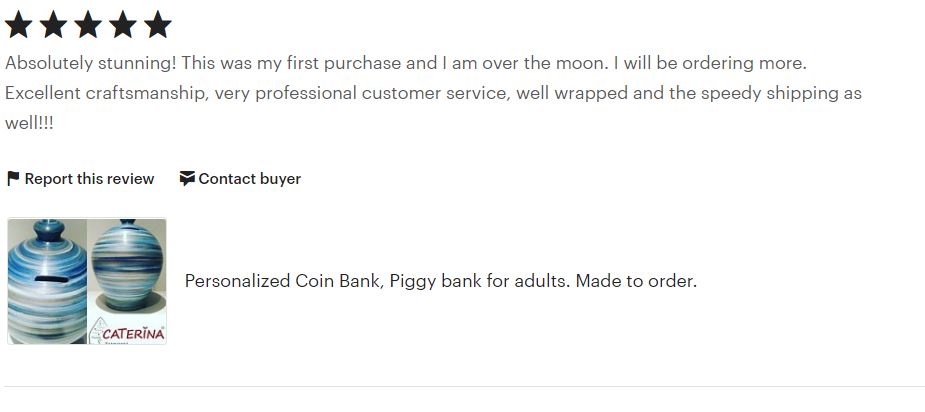
Task: Click the "Absolutely stunning!" review sentence
Action: [91, 63]
